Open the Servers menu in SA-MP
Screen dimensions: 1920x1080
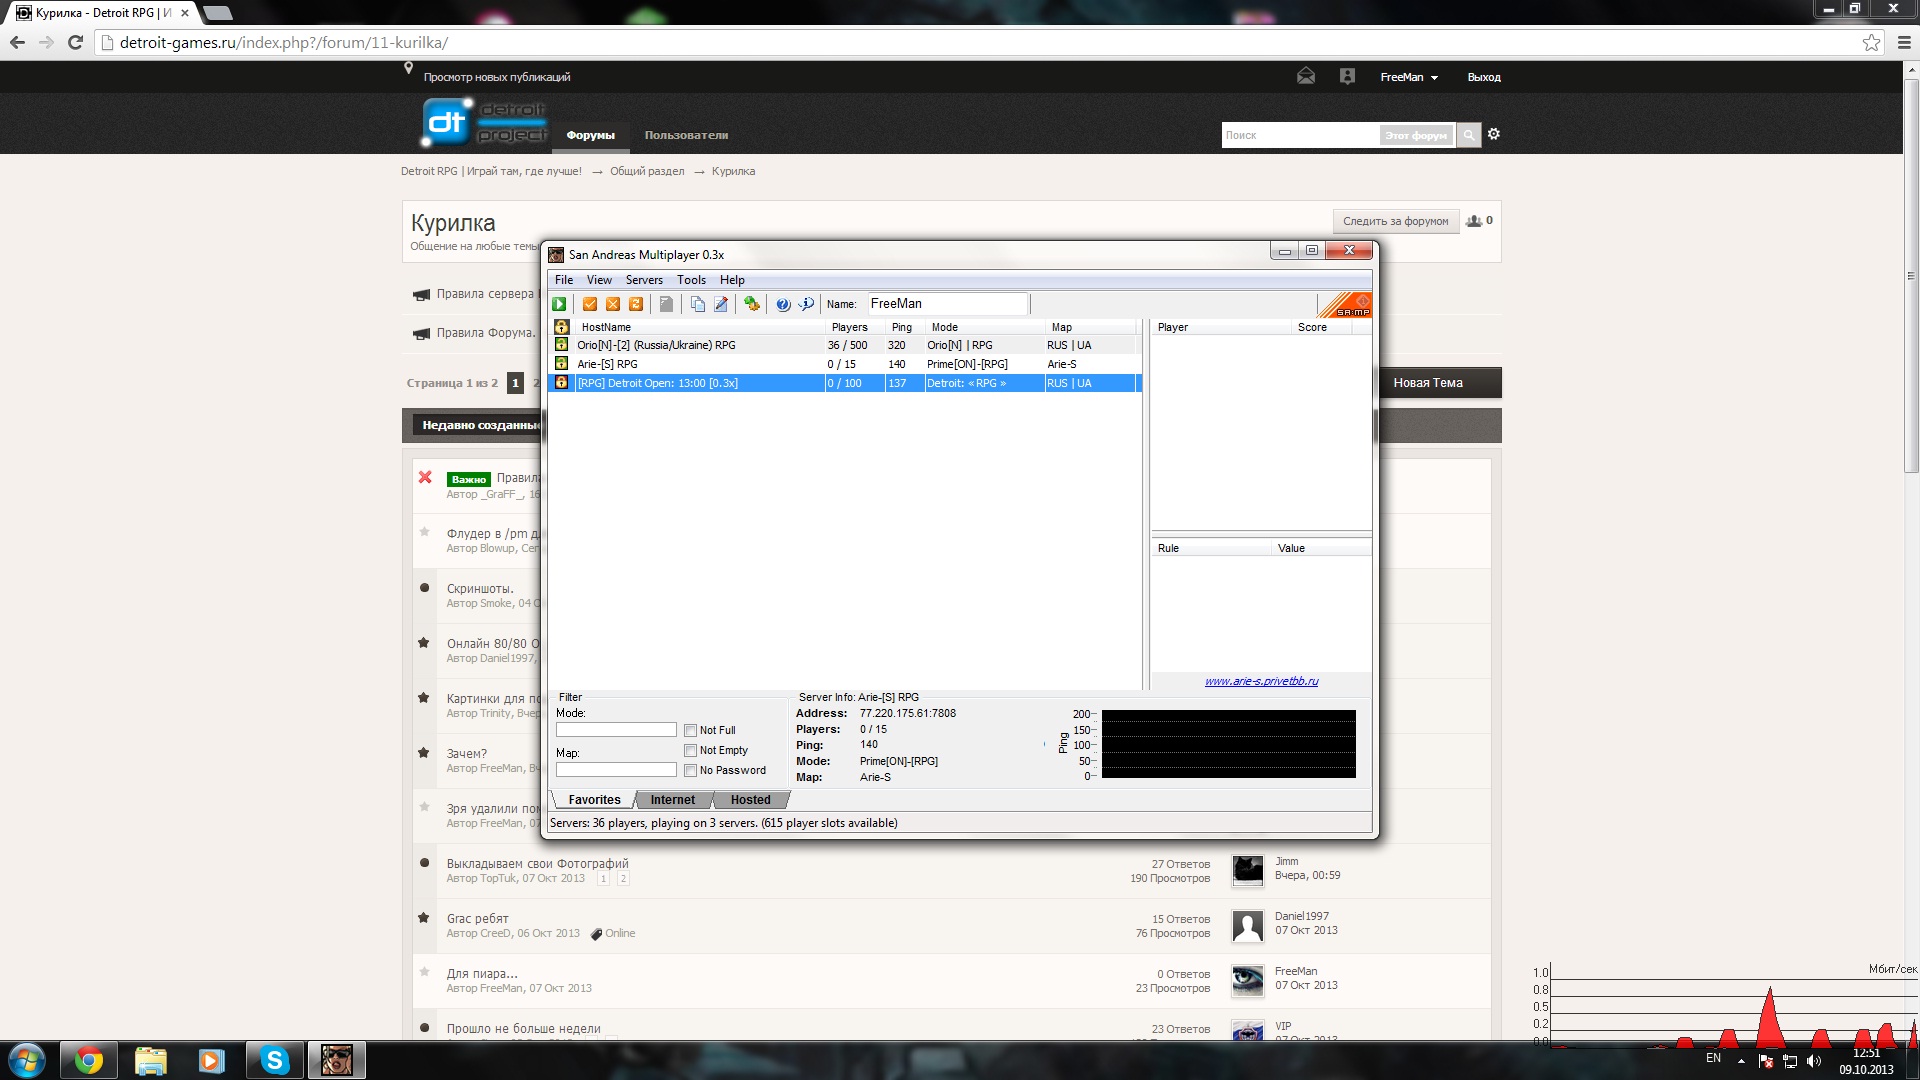pyautogui.click(x=644, y=280)
